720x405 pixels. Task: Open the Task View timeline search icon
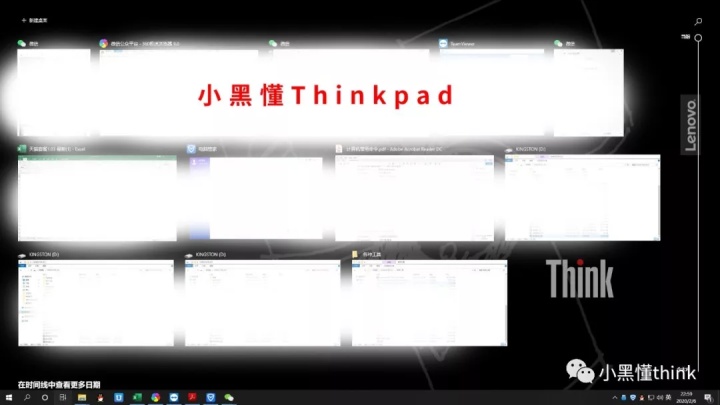click(698, 22)
